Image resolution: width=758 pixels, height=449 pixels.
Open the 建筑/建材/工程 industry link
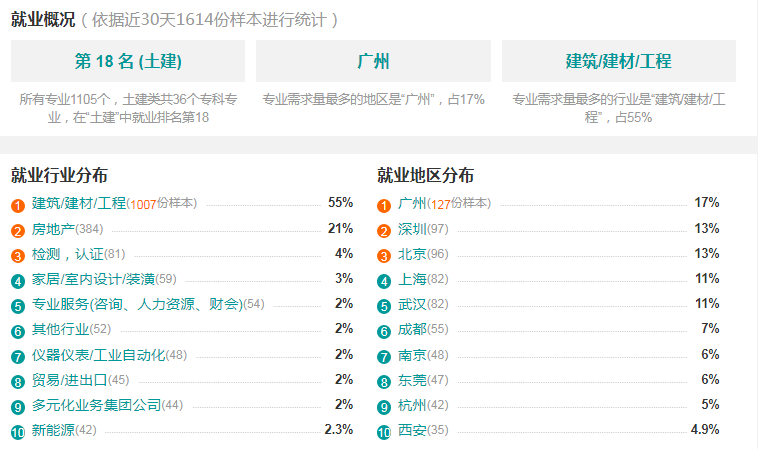pos(79,203)
